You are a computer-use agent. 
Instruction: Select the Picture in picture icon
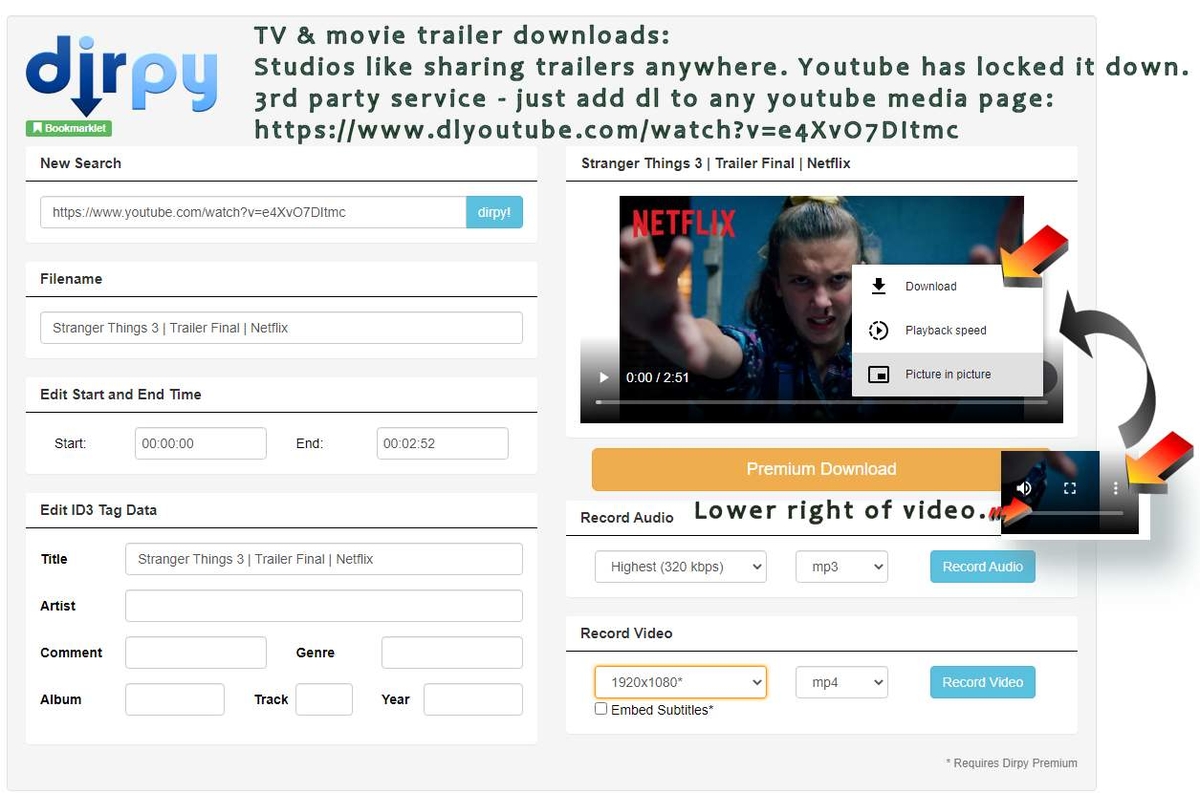pyautogui.click(x=878, y=373)
